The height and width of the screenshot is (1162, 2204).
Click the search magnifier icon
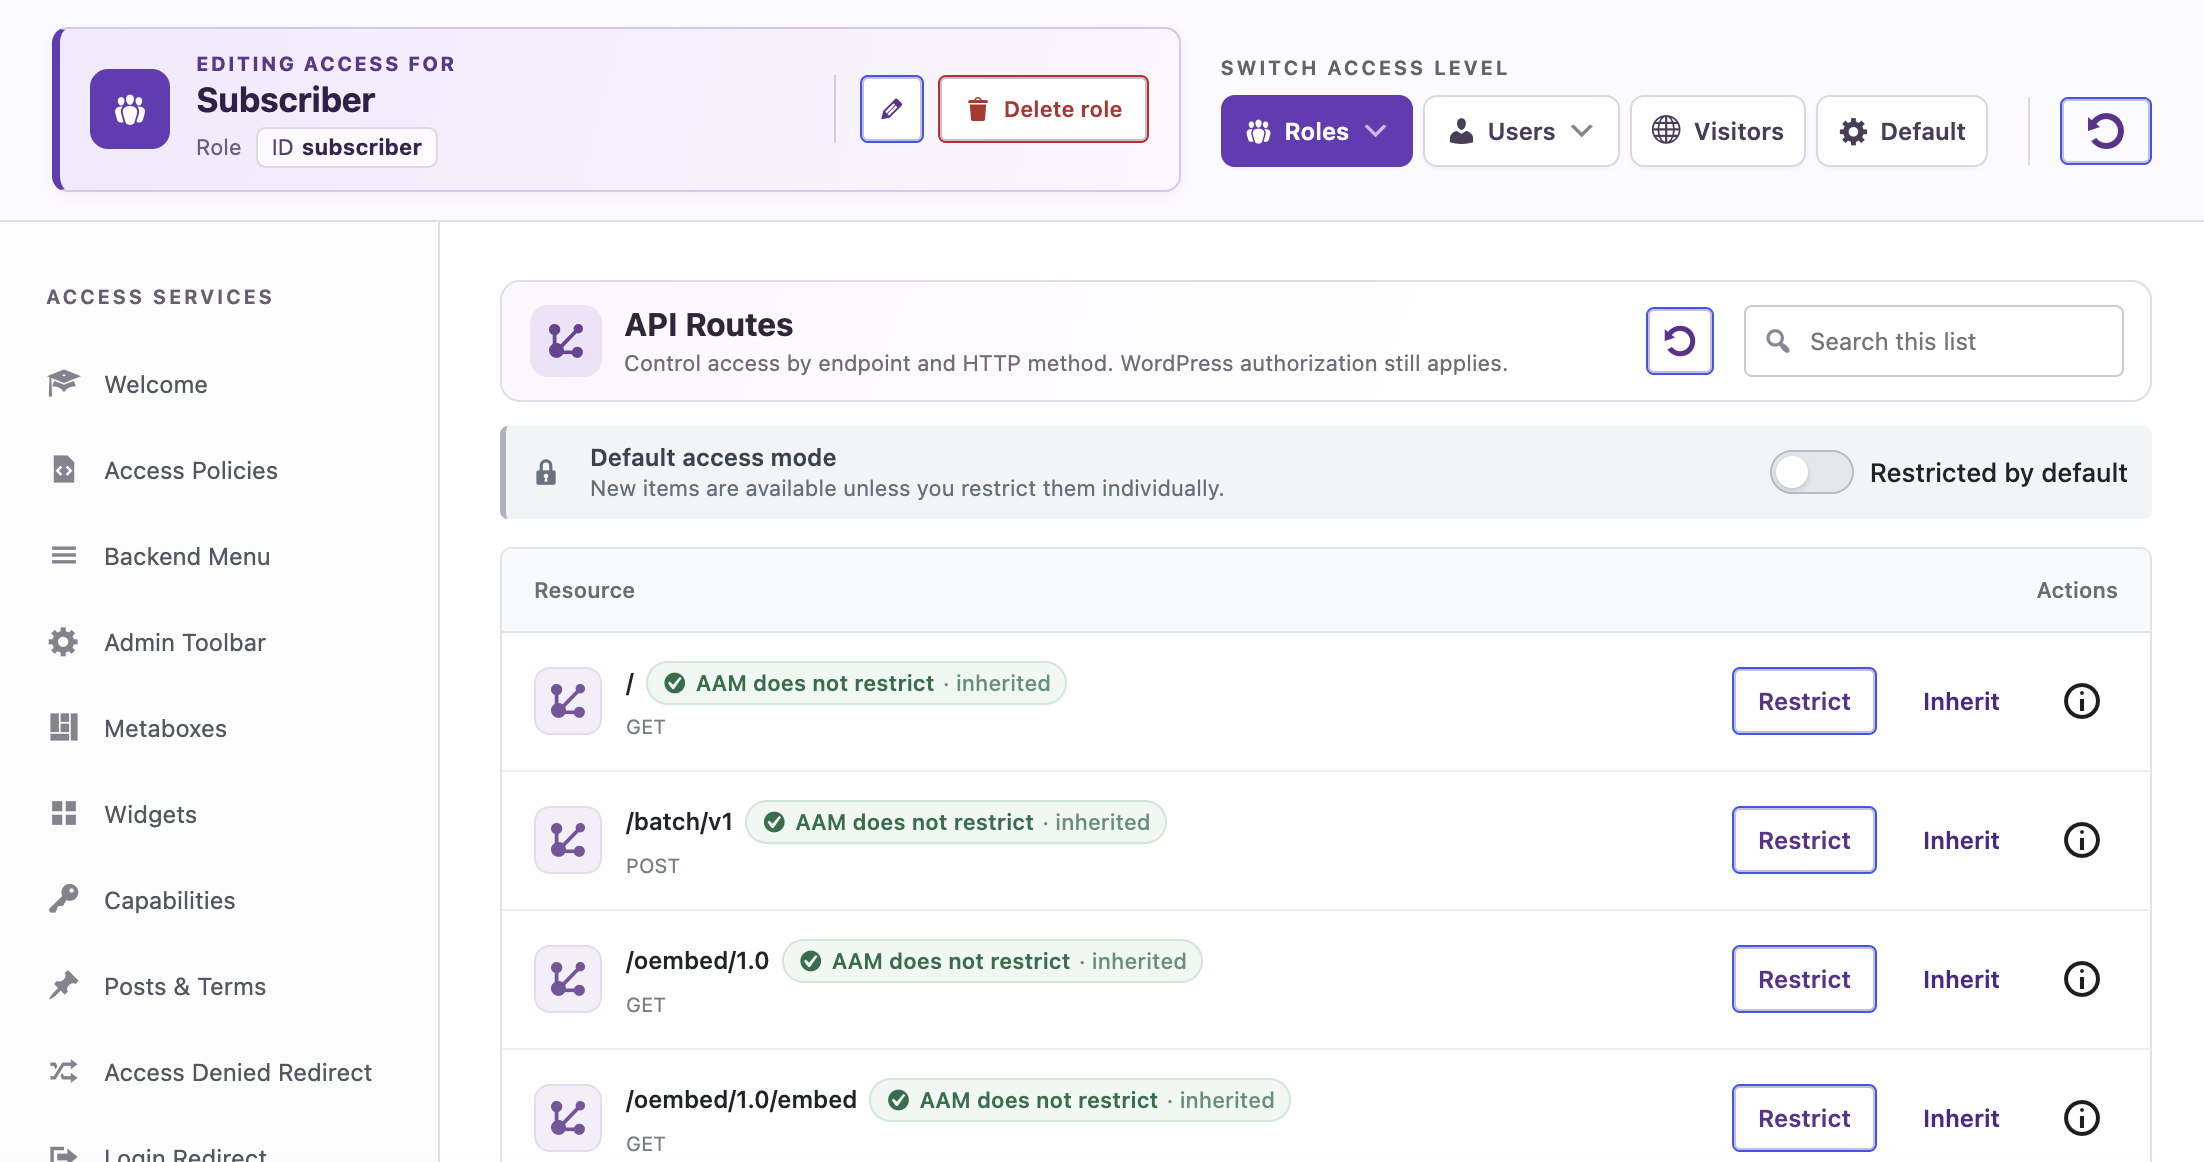tap(1778, 341)
